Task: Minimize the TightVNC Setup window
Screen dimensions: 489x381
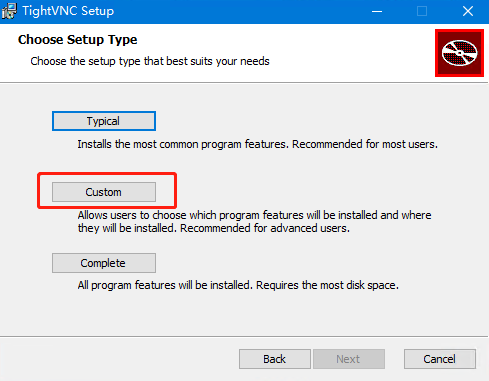Action: [x=377, y=11]
